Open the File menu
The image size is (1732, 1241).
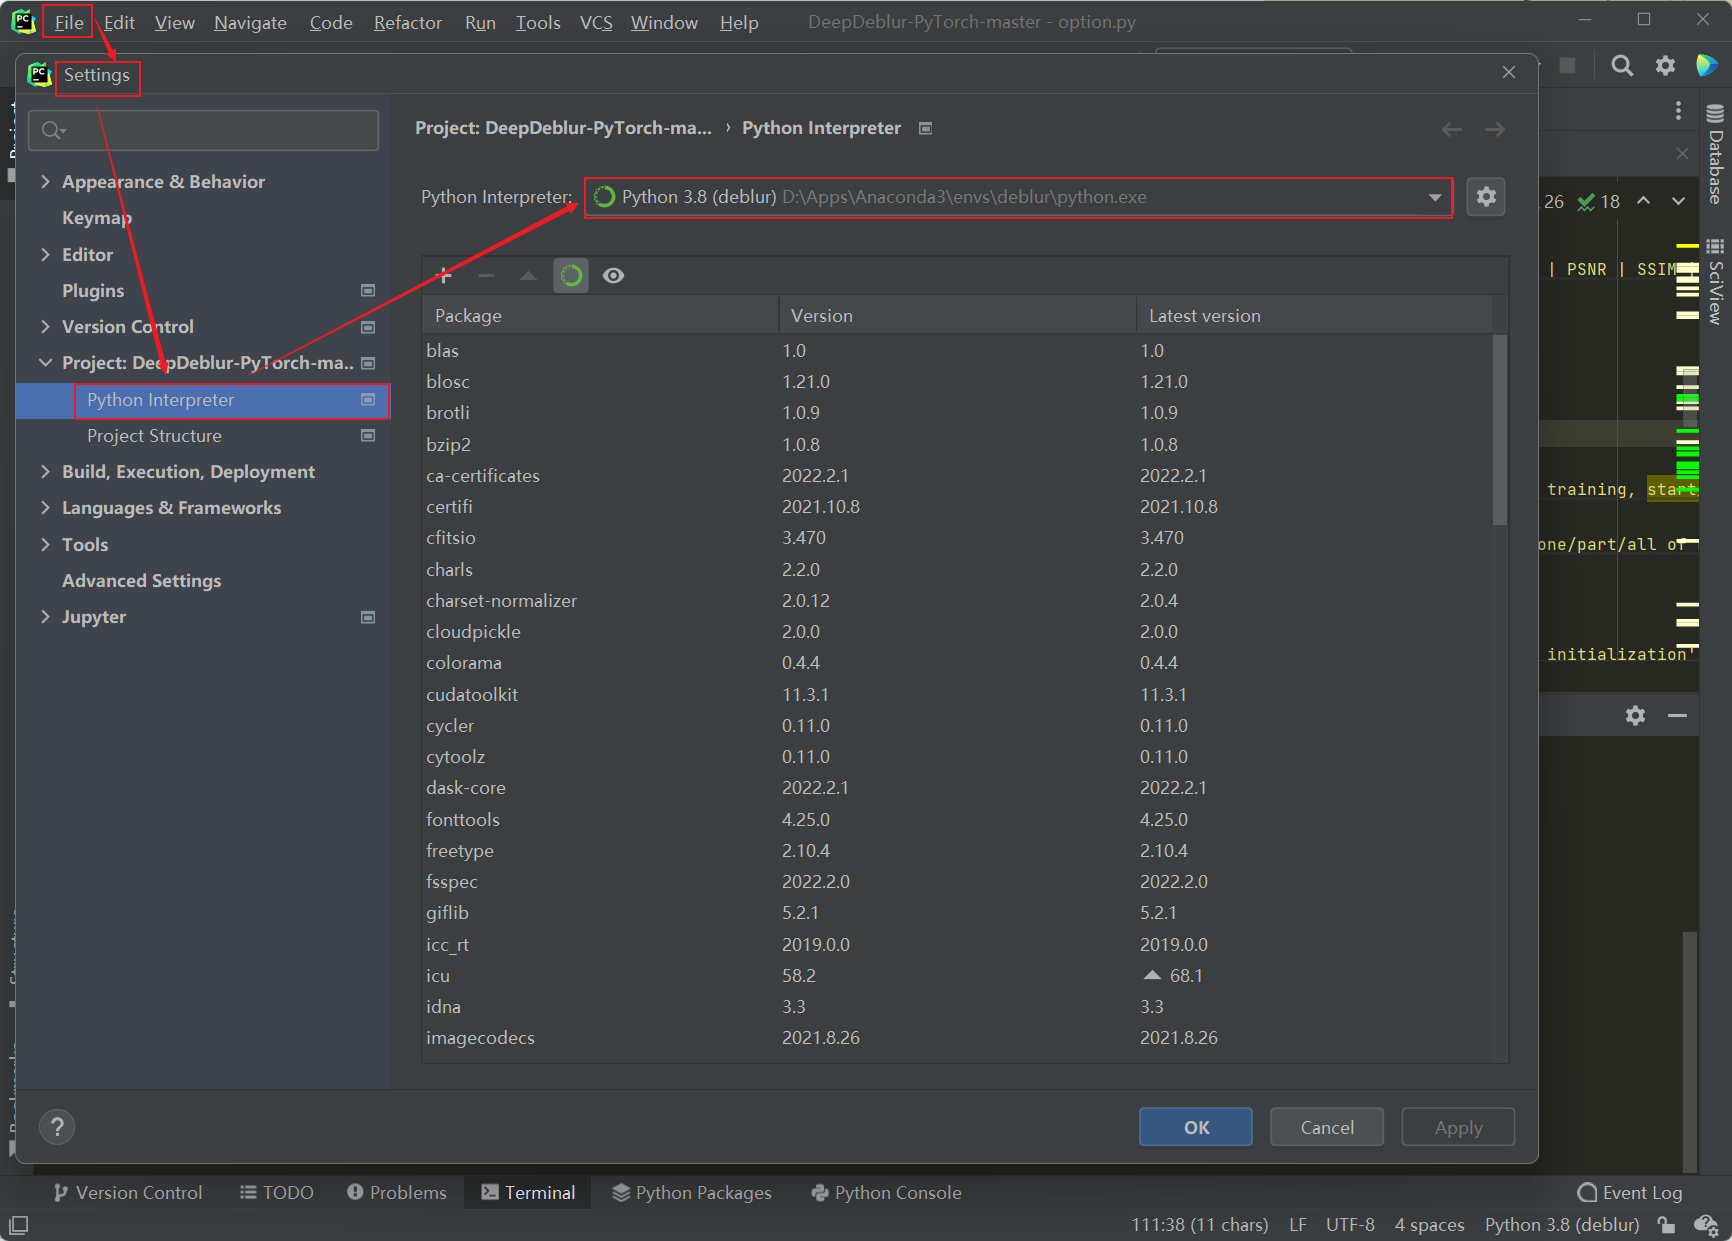[69, 22]
